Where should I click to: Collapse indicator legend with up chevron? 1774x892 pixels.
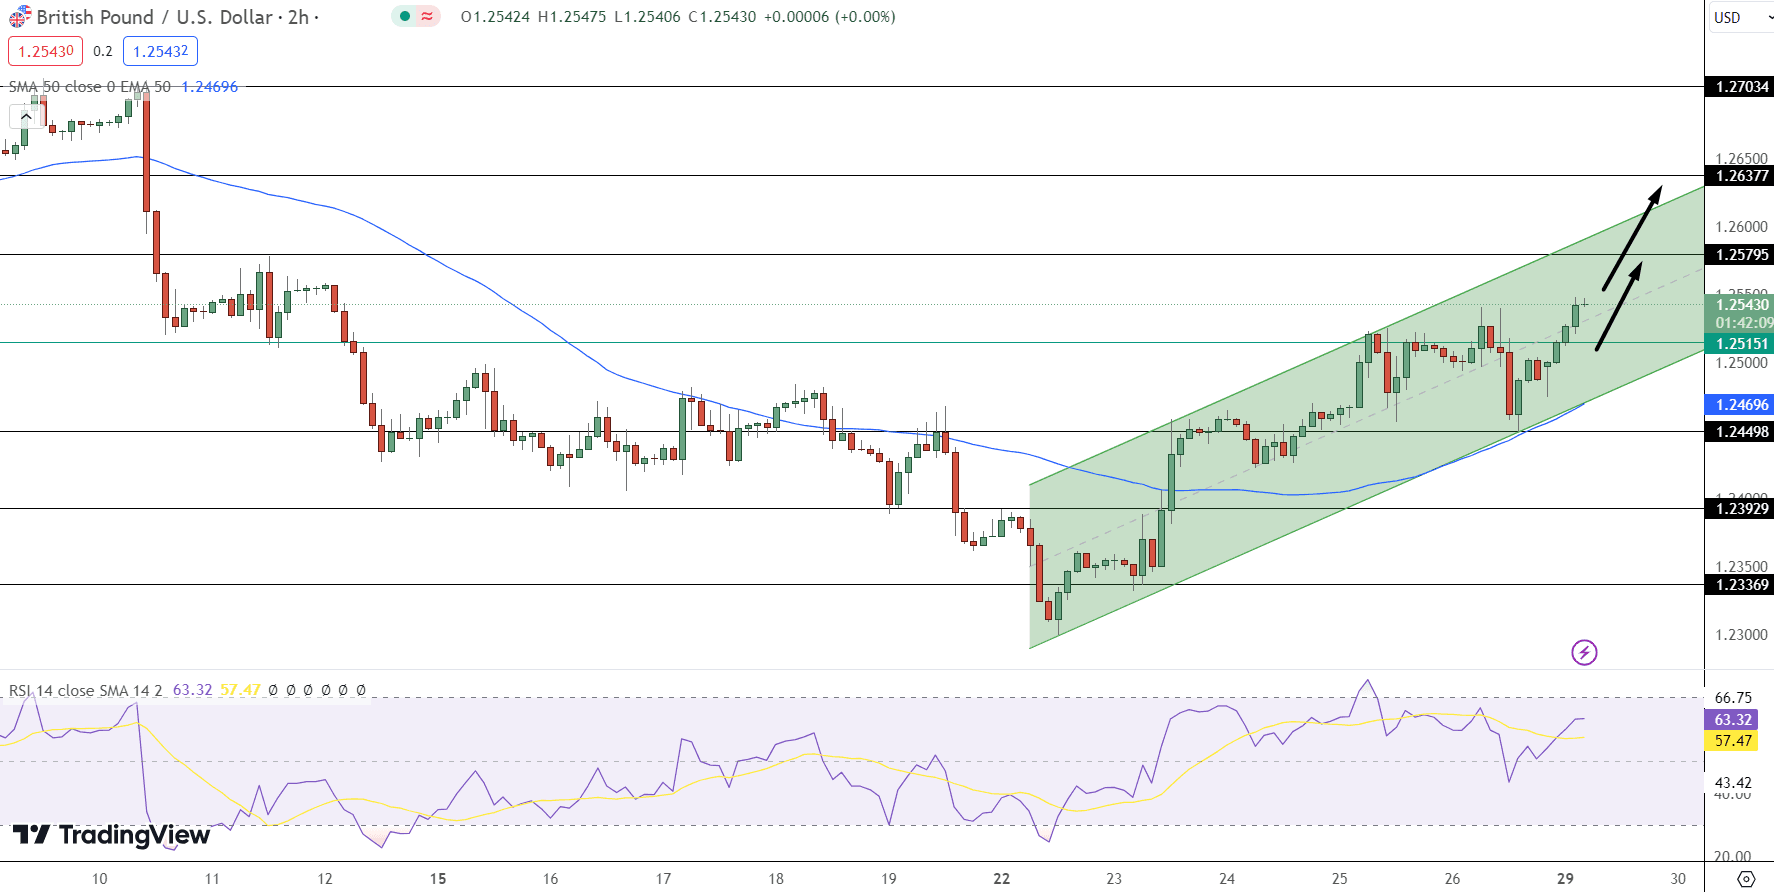[x=26, y=117]
